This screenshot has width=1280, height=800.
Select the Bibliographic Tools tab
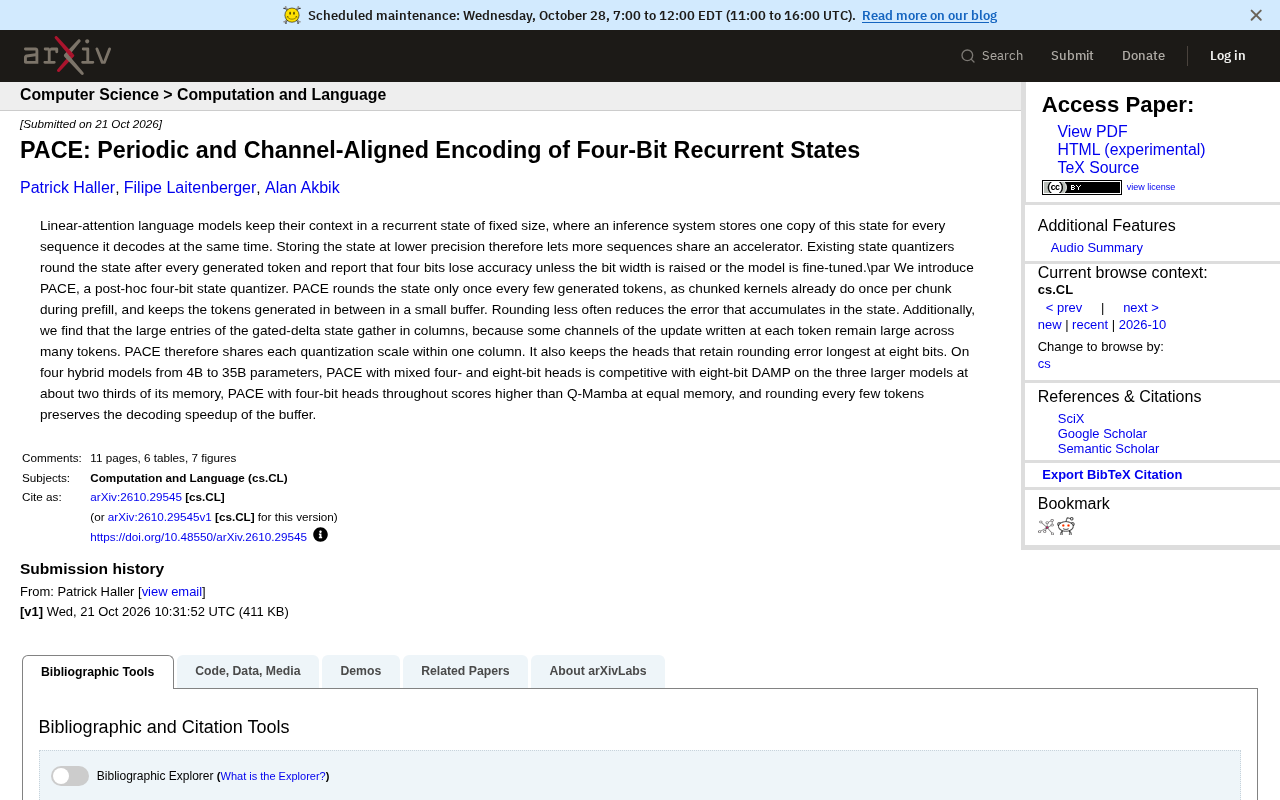tap(98, 672)
